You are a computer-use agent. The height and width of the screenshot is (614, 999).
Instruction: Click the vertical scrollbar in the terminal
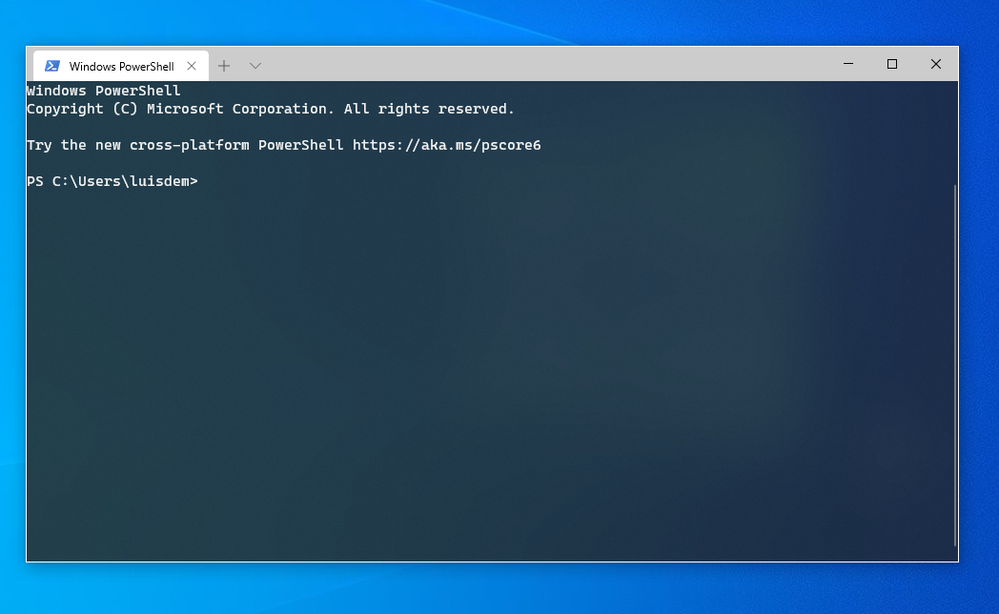pyautogui.click(x=954, y=365)
